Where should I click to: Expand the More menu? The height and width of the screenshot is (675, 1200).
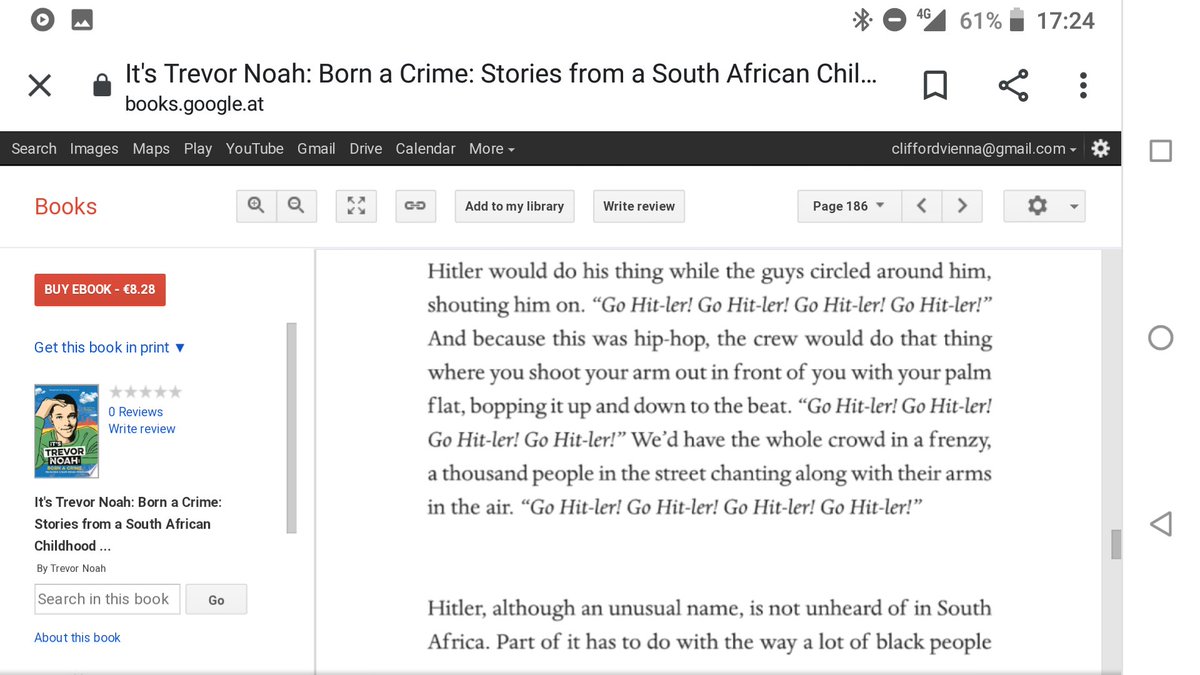pyautogui.click(x=492, y=148)
